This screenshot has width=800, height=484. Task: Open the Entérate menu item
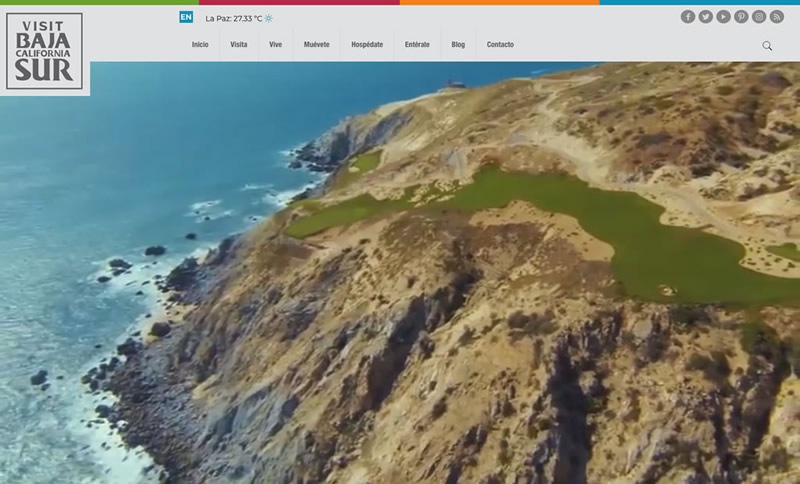[417, 44]
